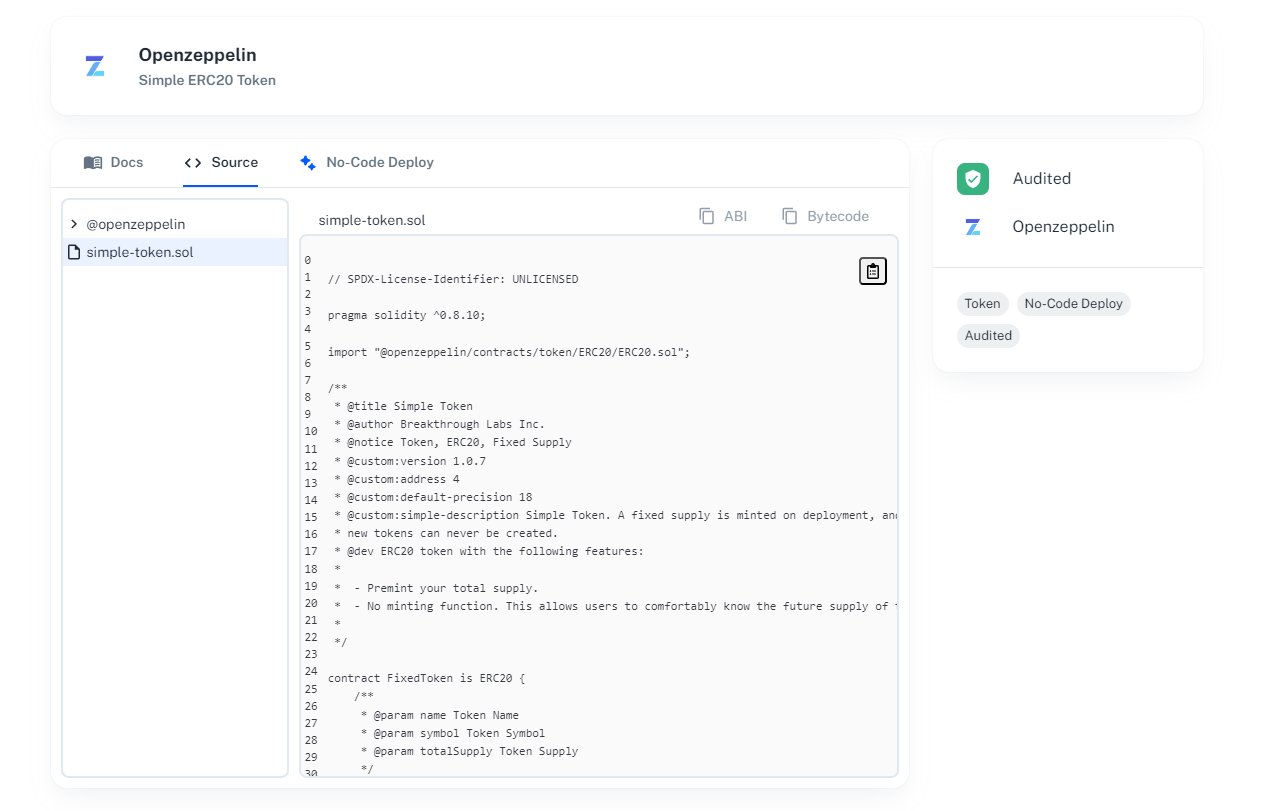Click the Audited tag chip
The image size is (1263, 811).
(x=989, y=336)
